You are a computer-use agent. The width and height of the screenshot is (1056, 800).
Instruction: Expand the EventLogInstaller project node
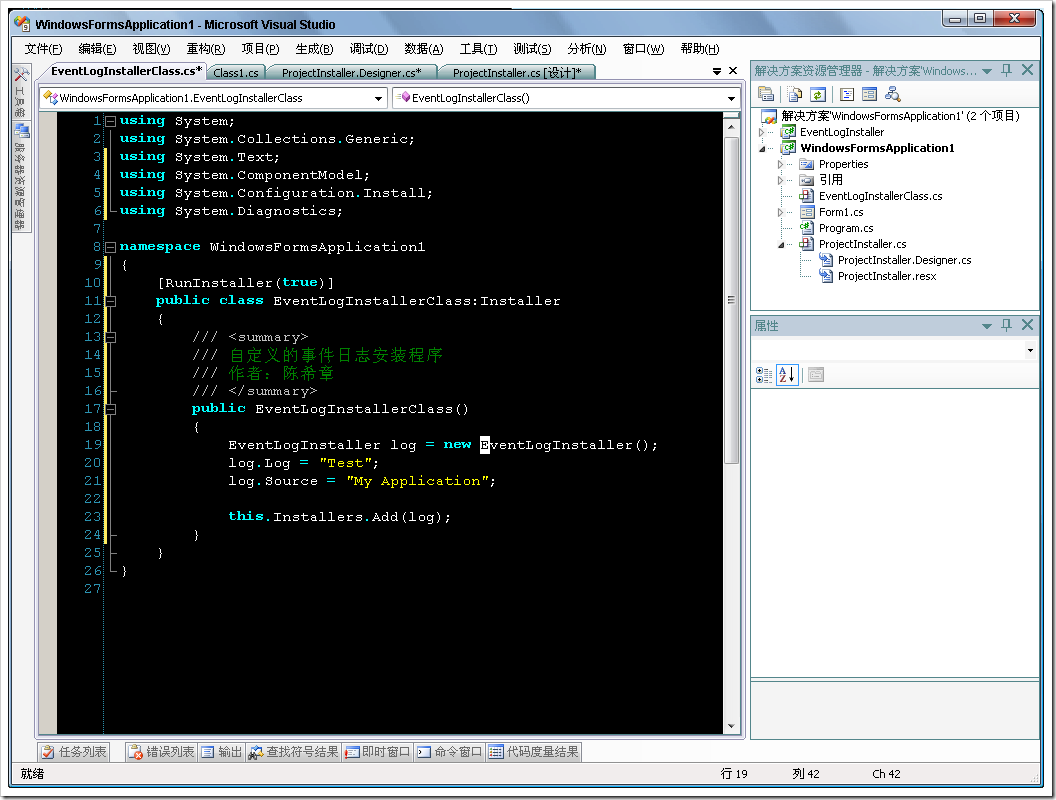tap(762, 133)
